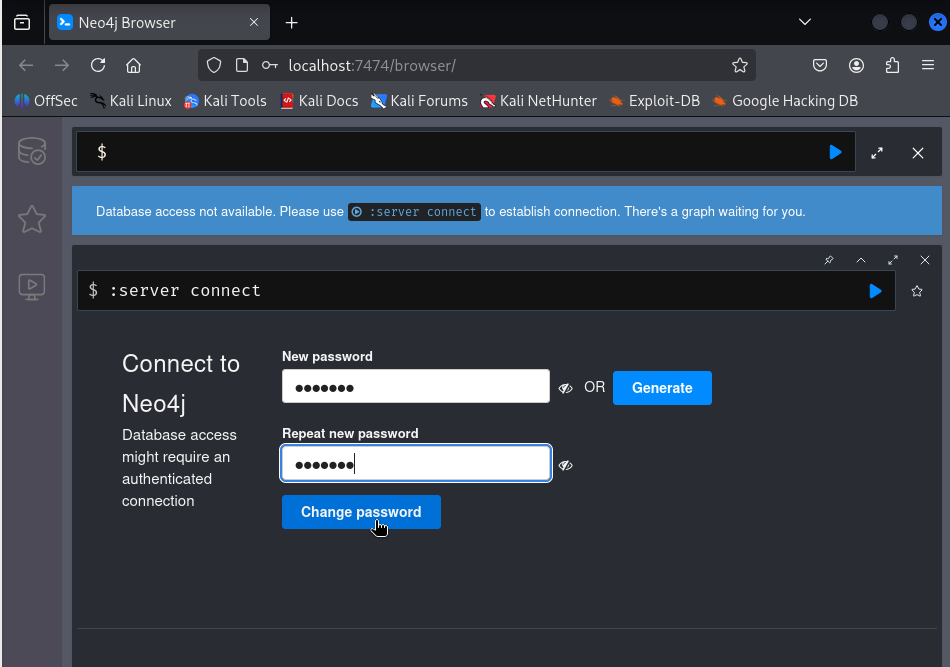Expand the top editor to fullscreen
Screen dimensions: 950x667
click(x=877, y=153)
